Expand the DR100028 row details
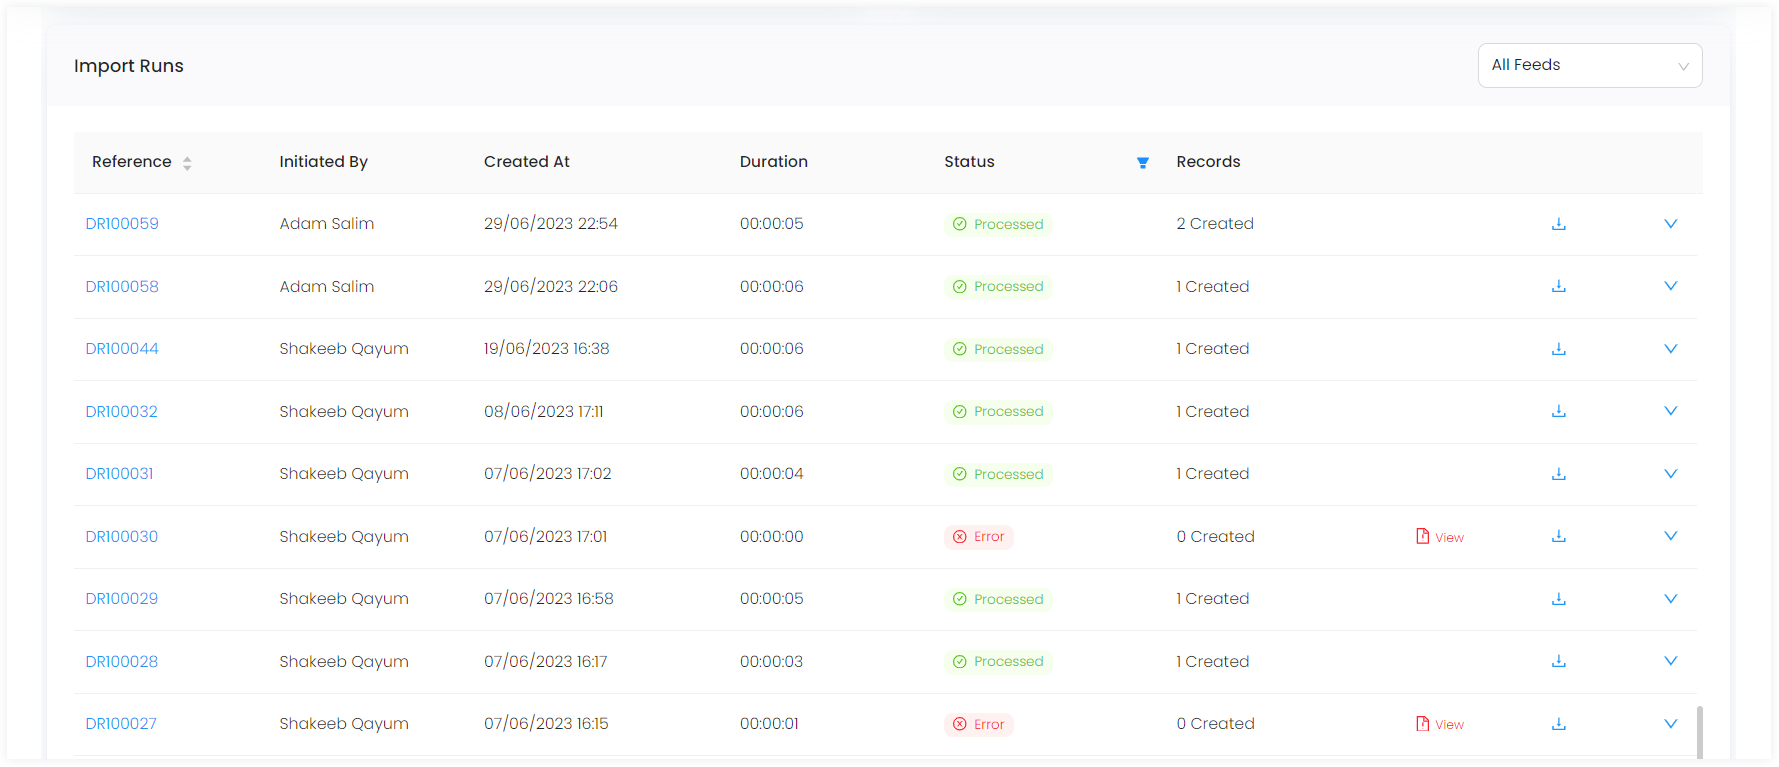The image size is (1779, 767). [x=1670, y=661]
